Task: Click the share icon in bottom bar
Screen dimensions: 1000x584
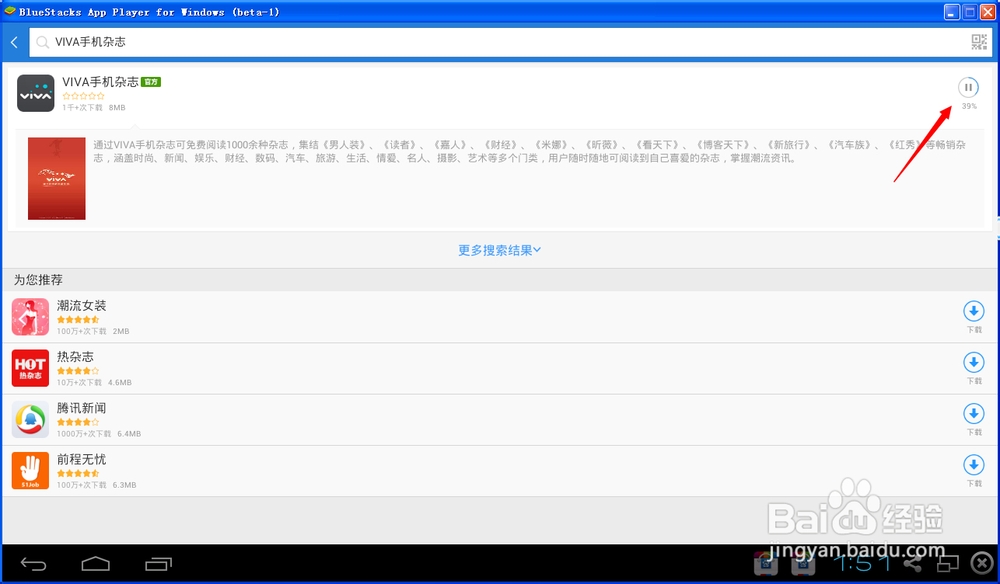Action: [913, 564]
